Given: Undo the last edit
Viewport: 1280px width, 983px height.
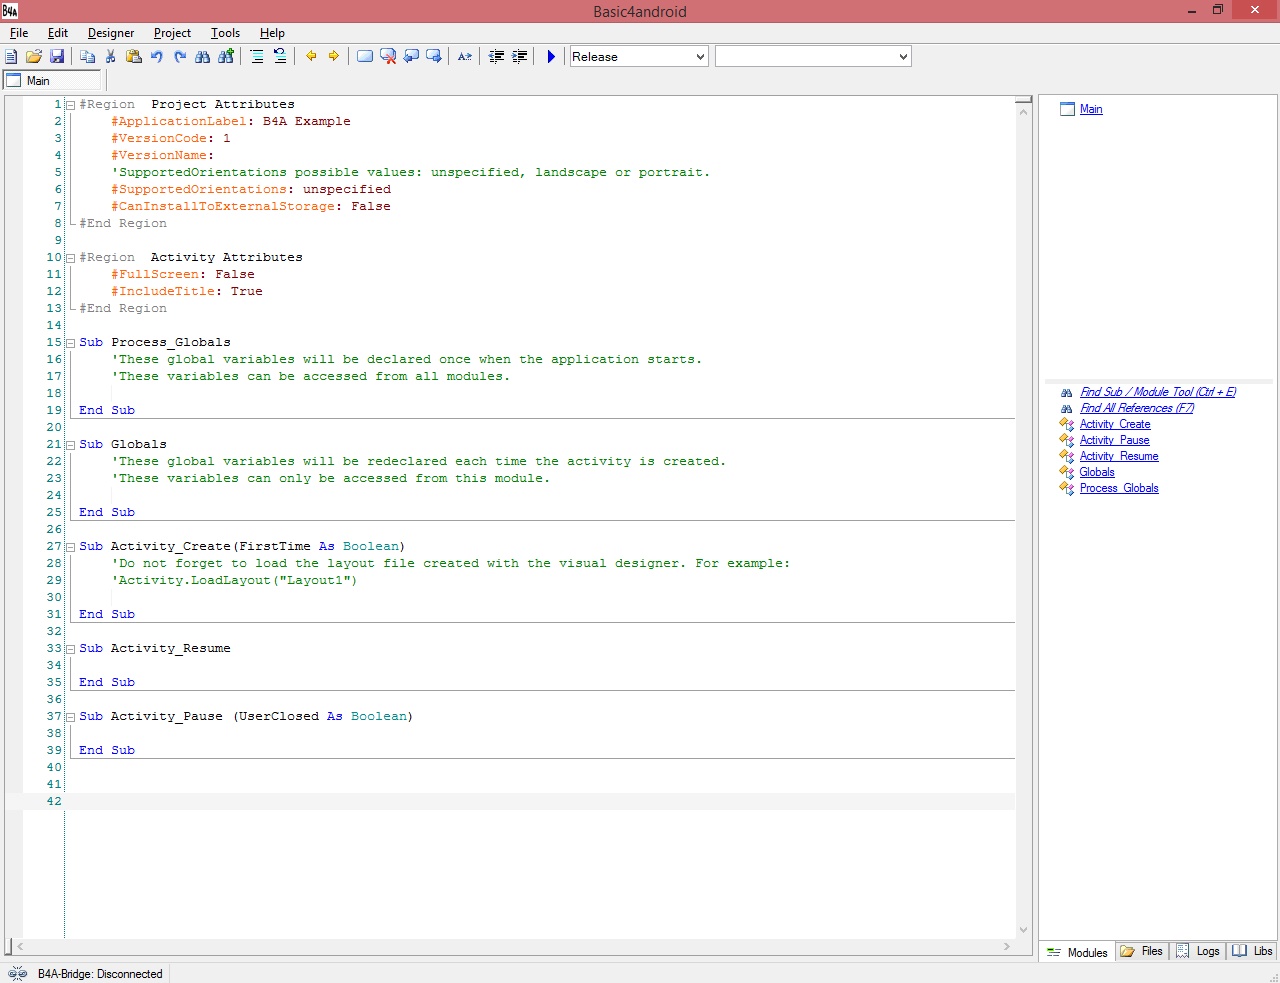Looking at the screenshot, I should pos(156,57).
